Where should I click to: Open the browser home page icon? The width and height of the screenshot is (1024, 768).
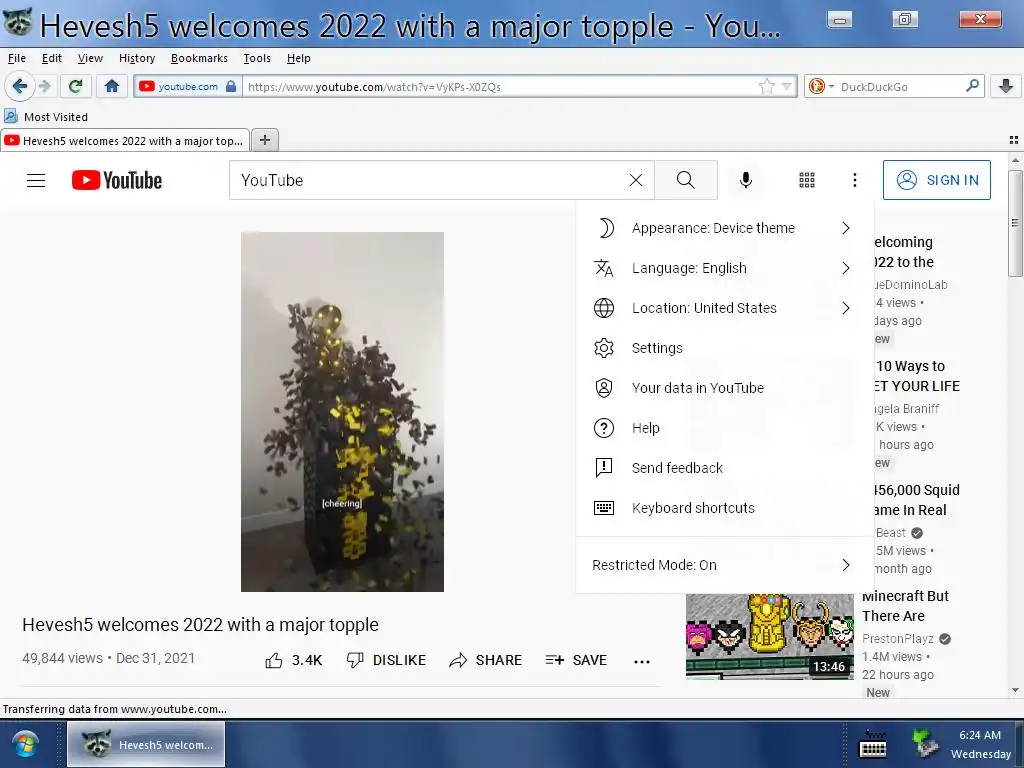click(x=112, y=86)
